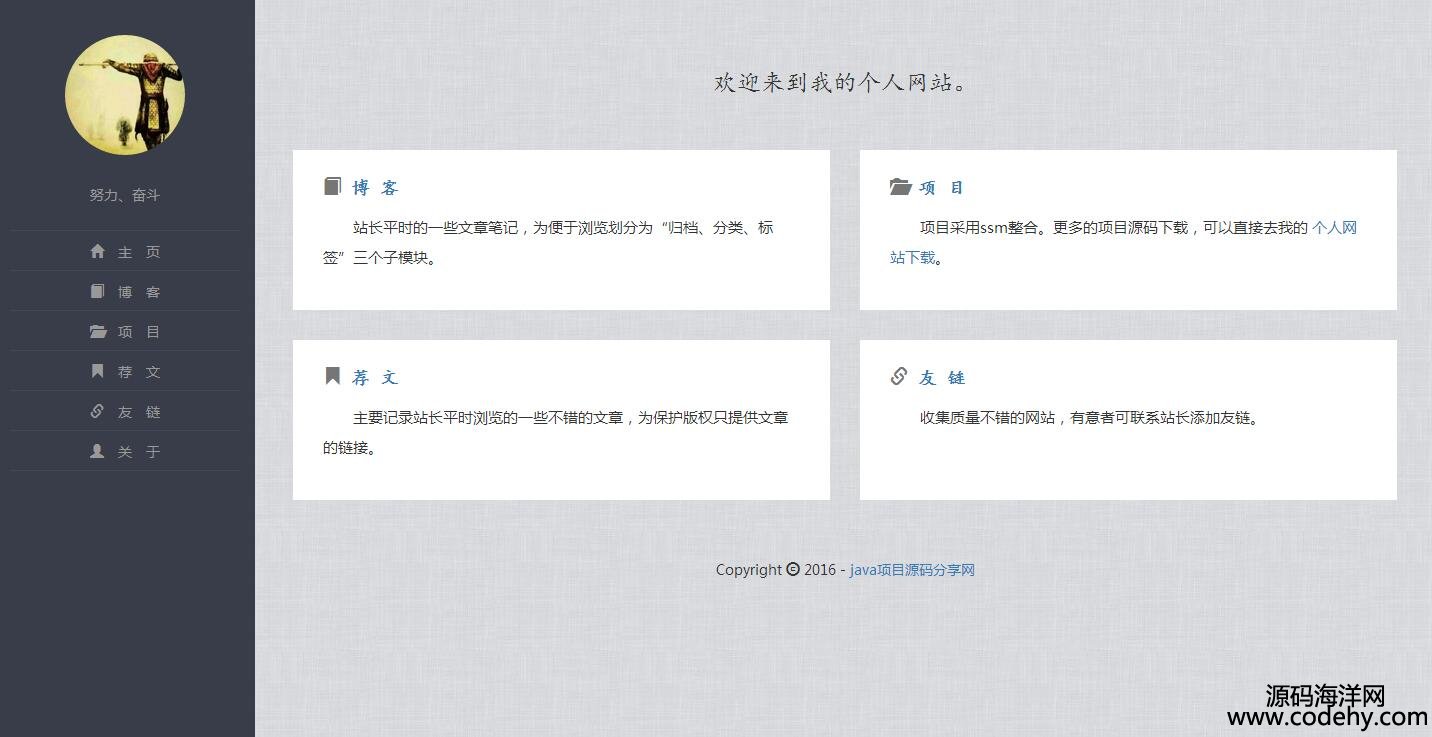Click the user silhouette icon in the sidebar
This screenshot has width=1432, height=737.
point(97,451)
